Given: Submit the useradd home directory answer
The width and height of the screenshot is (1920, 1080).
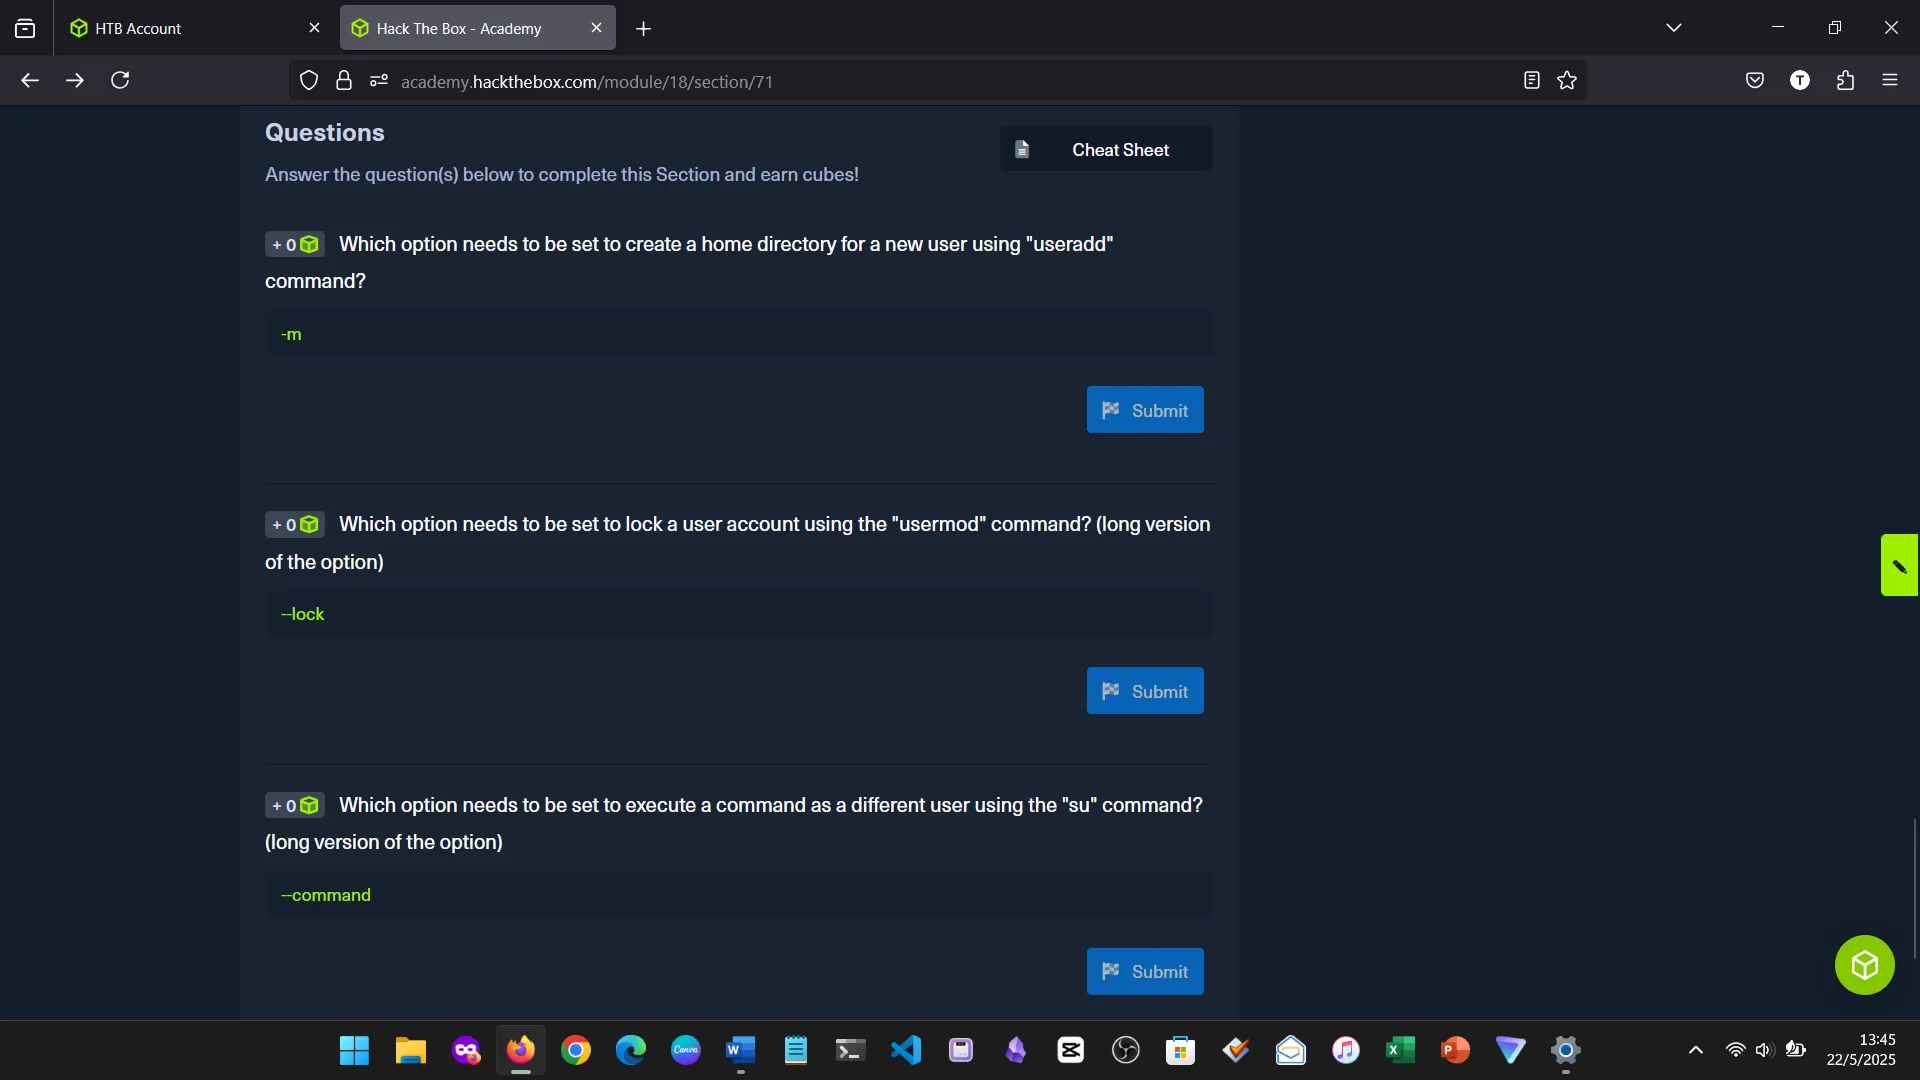Looking at the screenshot, I should pyautogui.click(x=1145, y=410).
